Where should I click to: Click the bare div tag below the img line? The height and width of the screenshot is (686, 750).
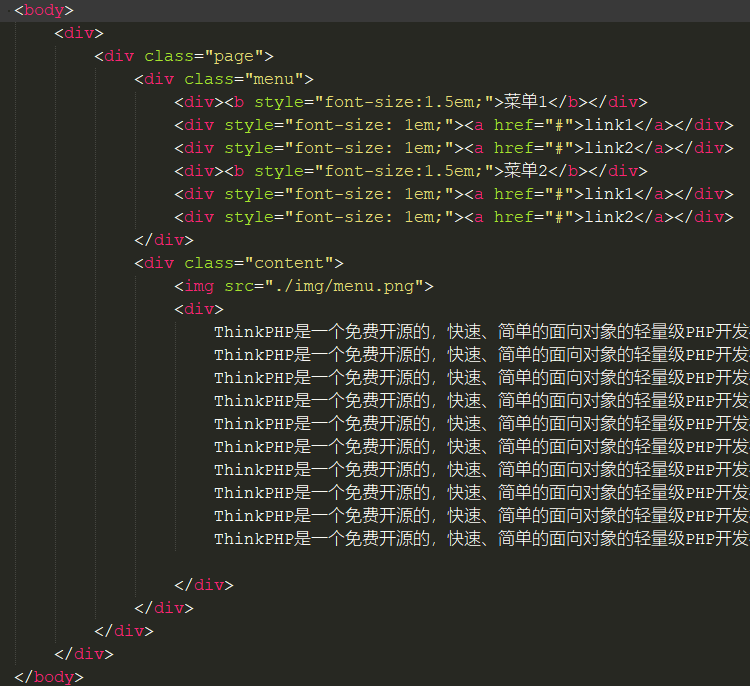click(199, 309)
